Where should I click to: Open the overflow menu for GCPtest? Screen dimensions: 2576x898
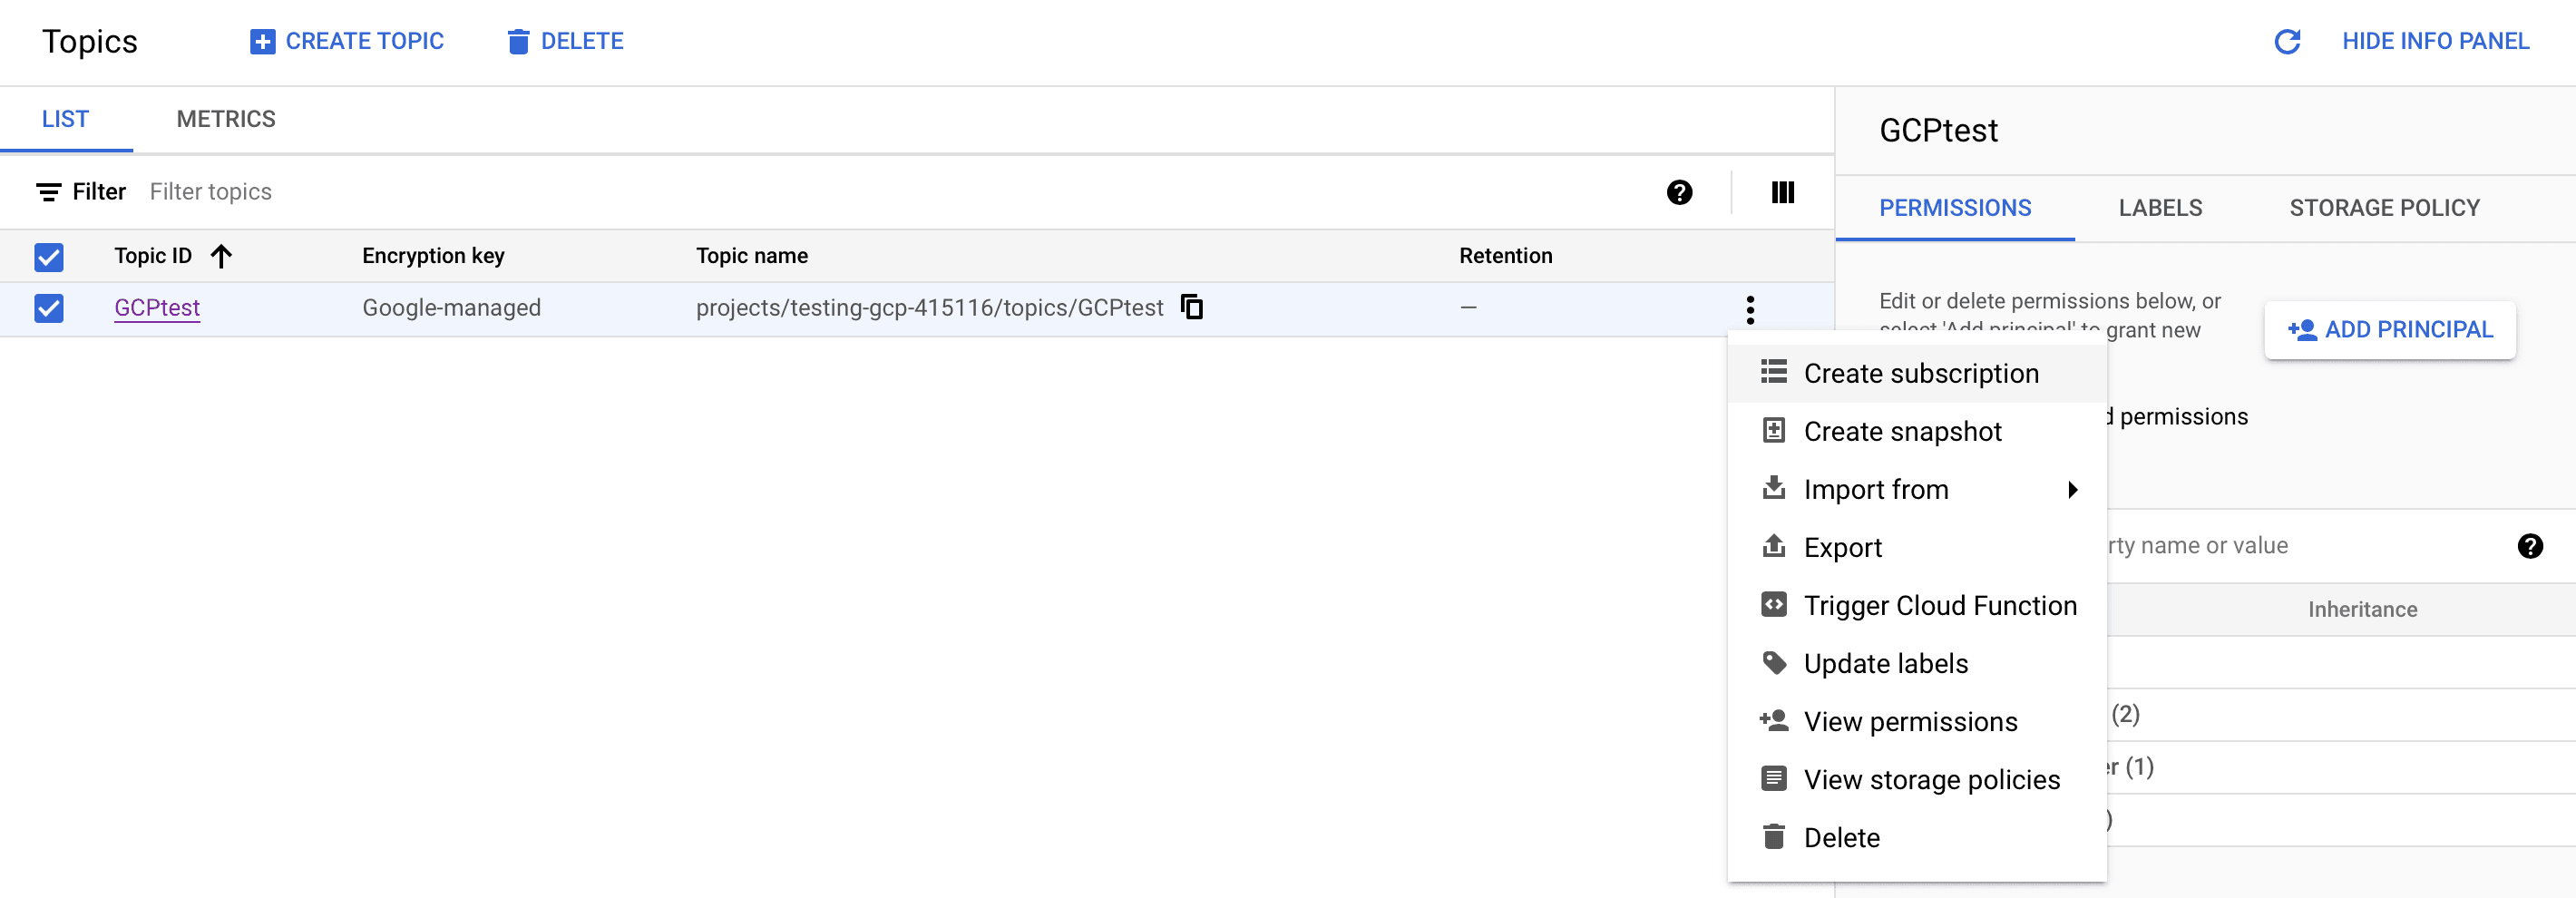pos(1751,310)
